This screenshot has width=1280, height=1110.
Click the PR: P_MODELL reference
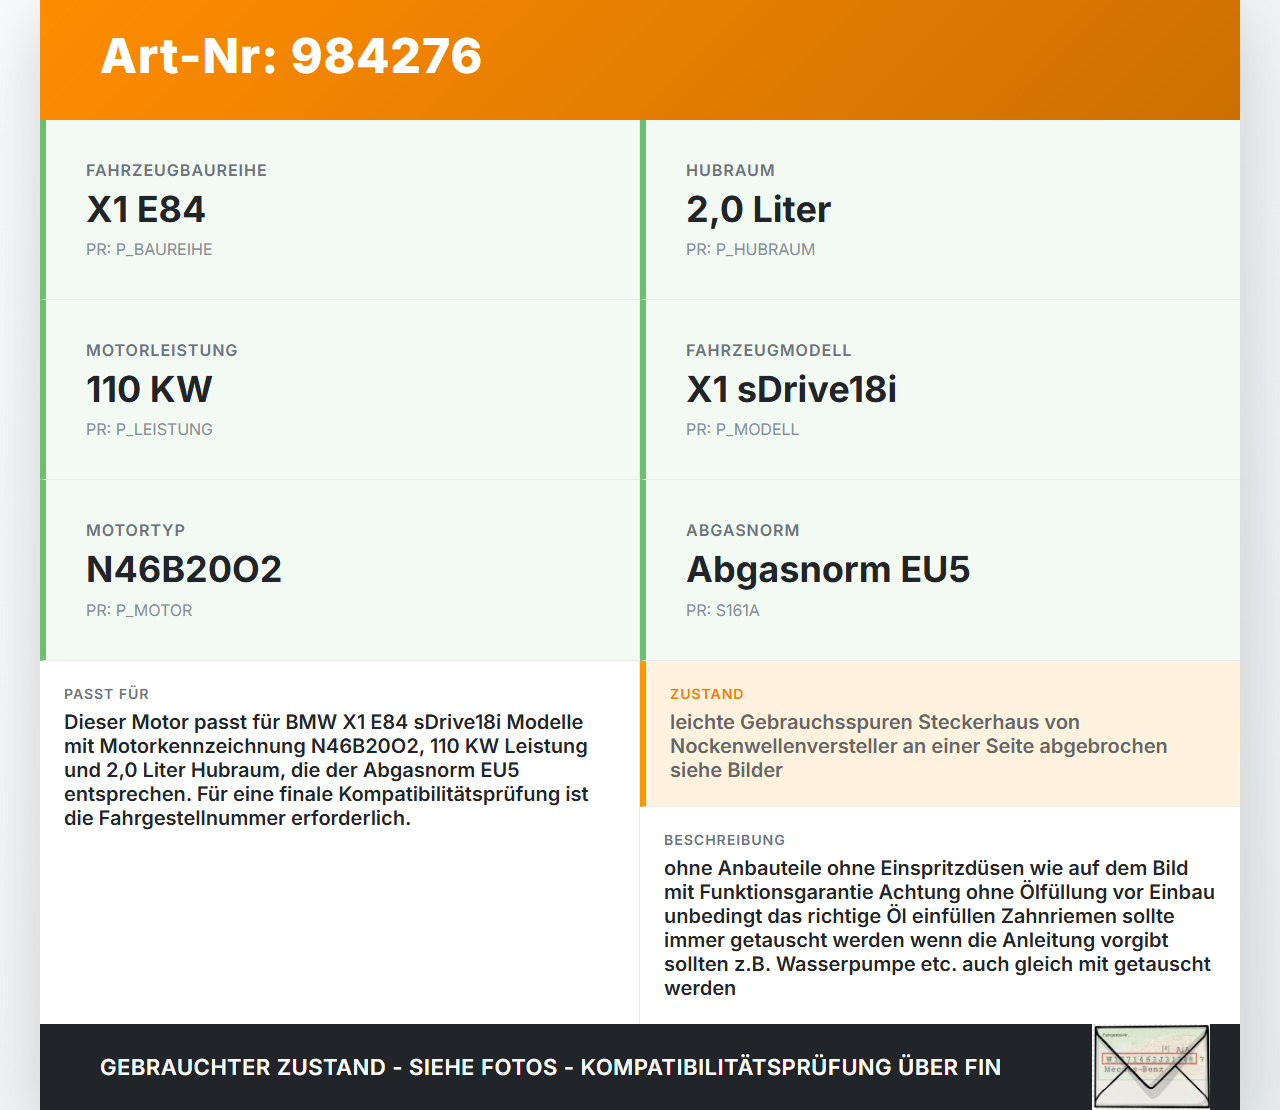742,429
